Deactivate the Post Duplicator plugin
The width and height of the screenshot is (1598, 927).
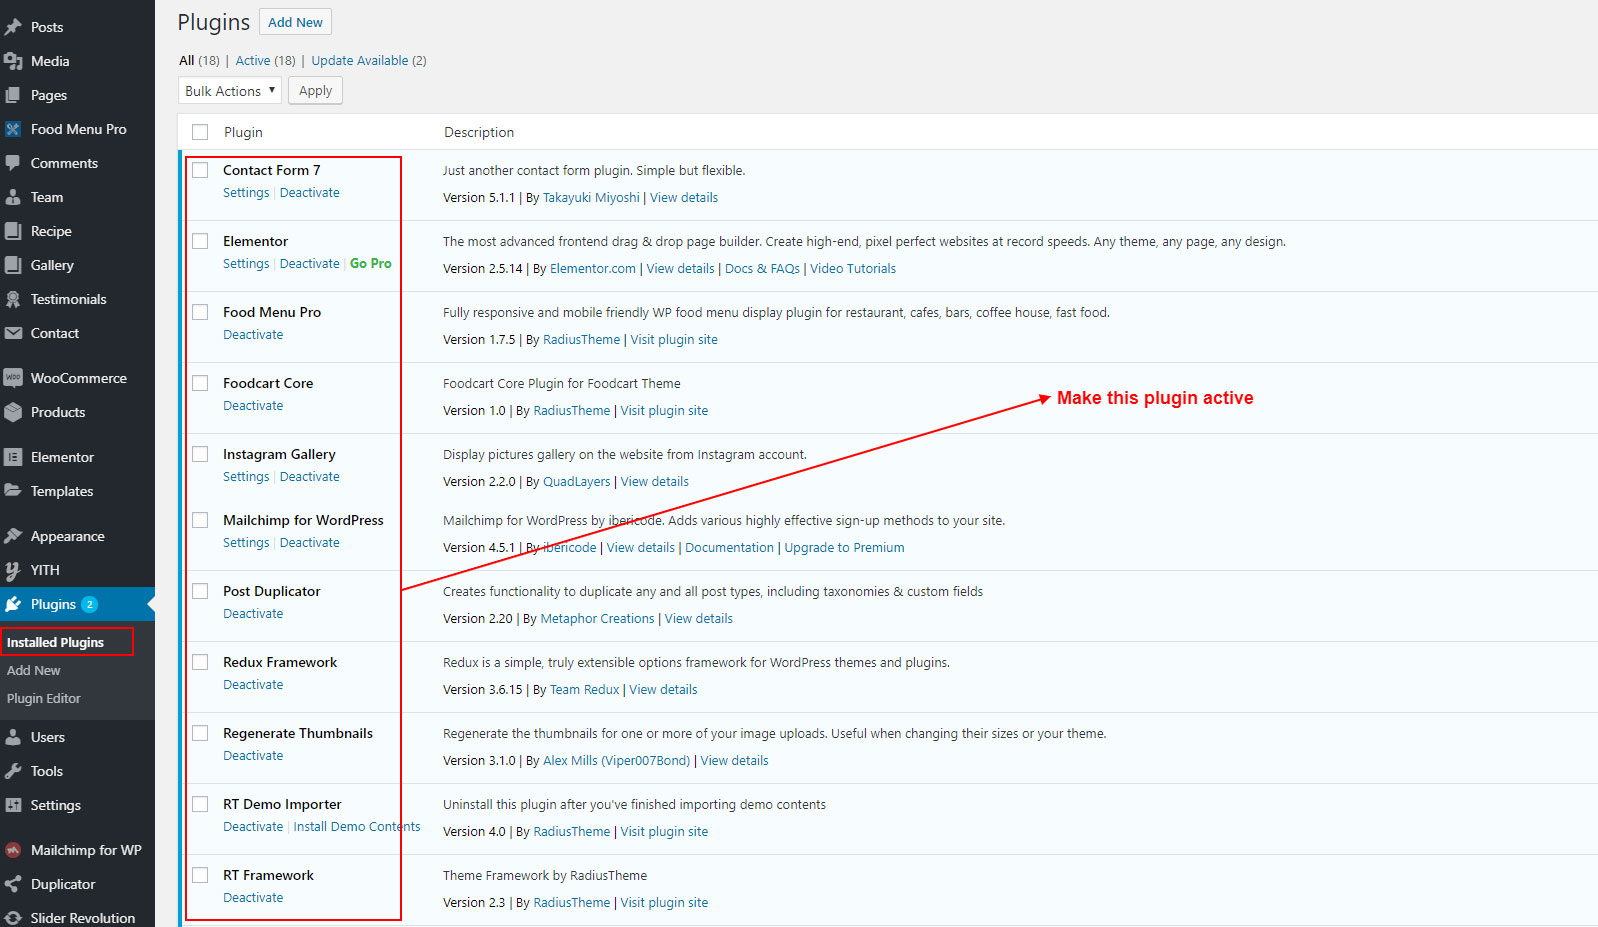[x=253, y=614]
